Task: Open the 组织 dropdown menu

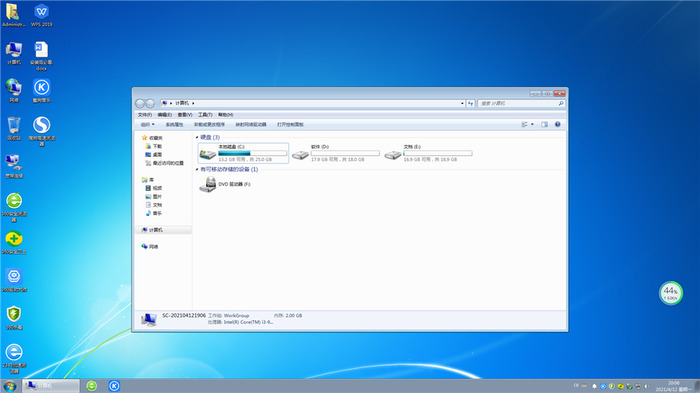Action: point(148,125)
